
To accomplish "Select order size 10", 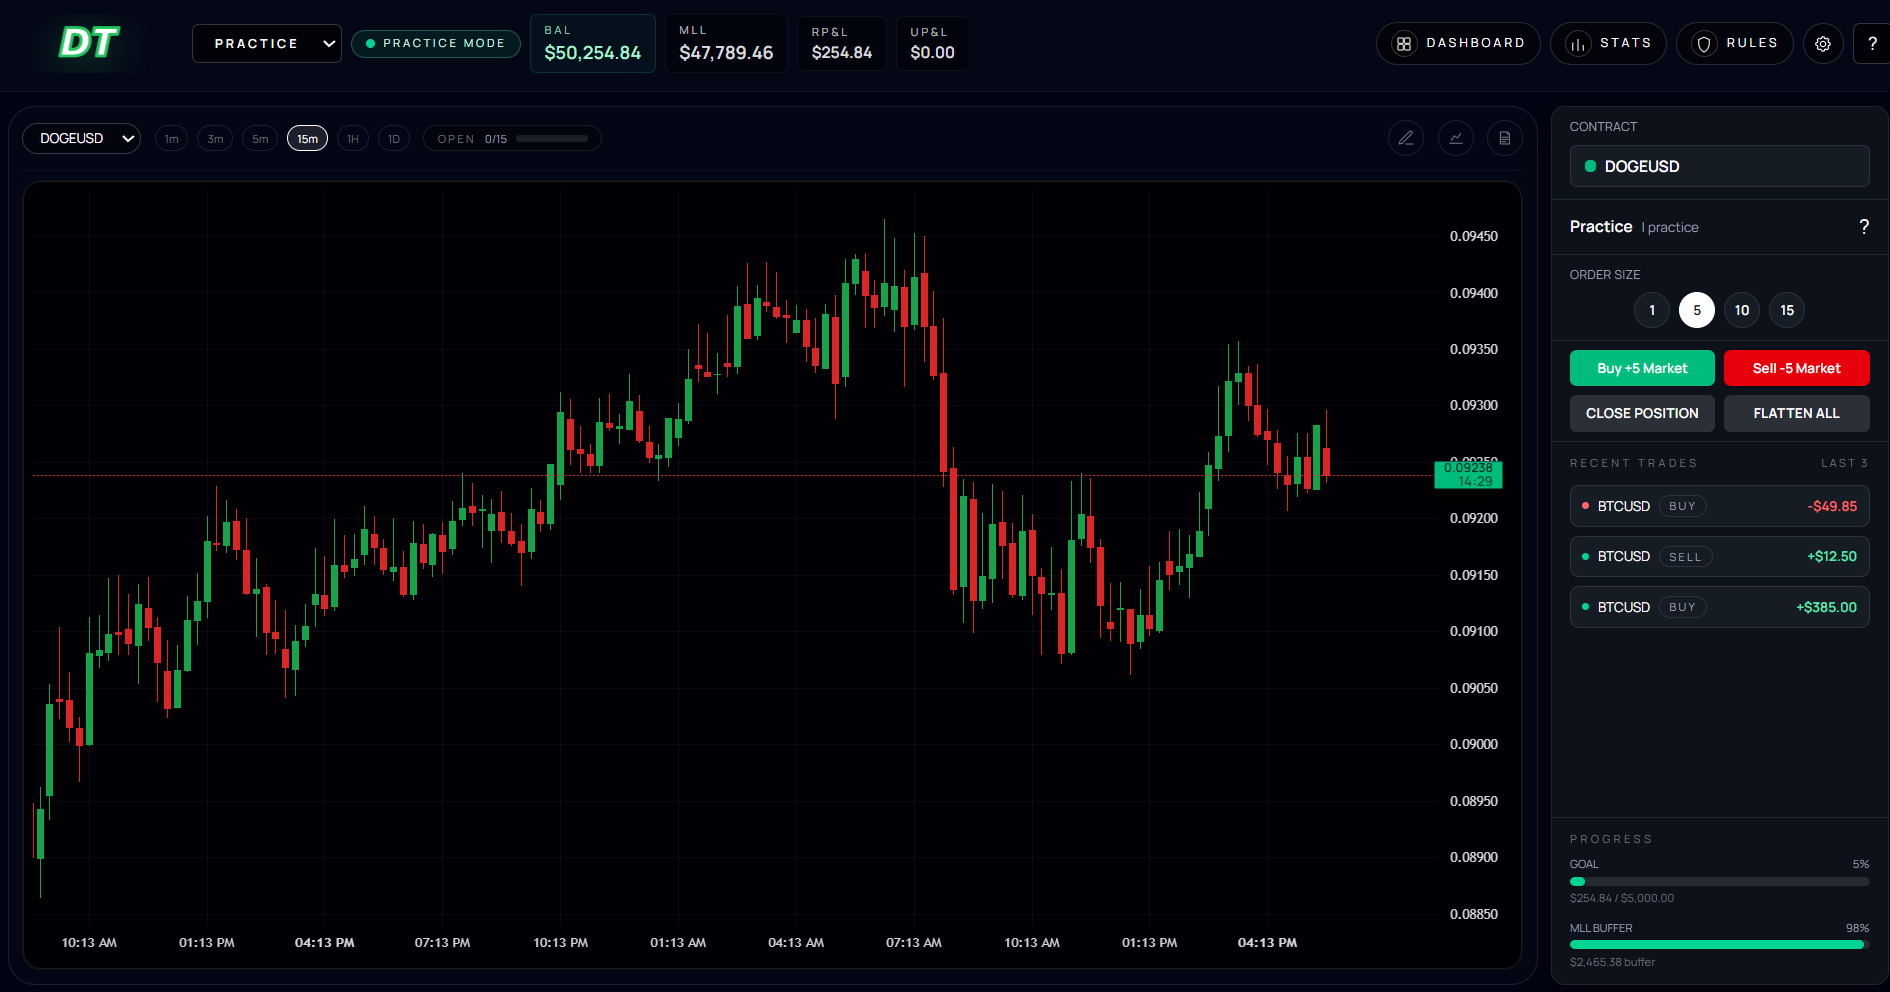I will tap(1741, 310).
